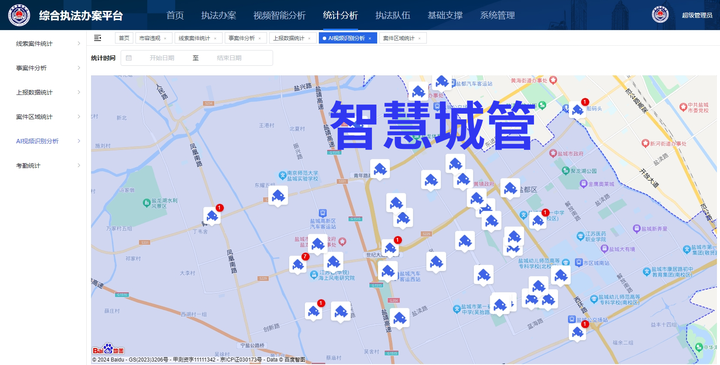Click the Baidu logo on the map
The width and height of the screenshot is (720, 365).
point(108,349)
